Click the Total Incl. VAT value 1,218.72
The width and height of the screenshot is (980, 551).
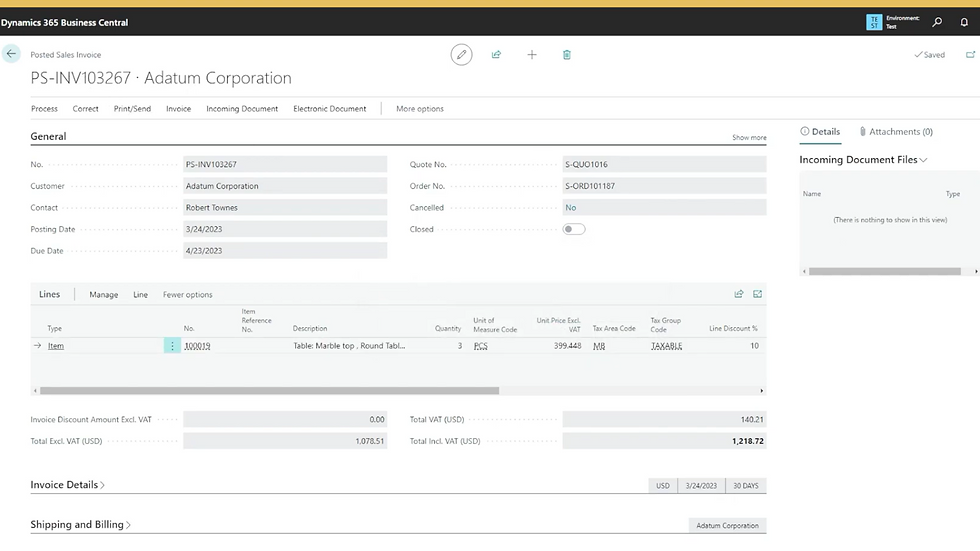coord(664,441)
